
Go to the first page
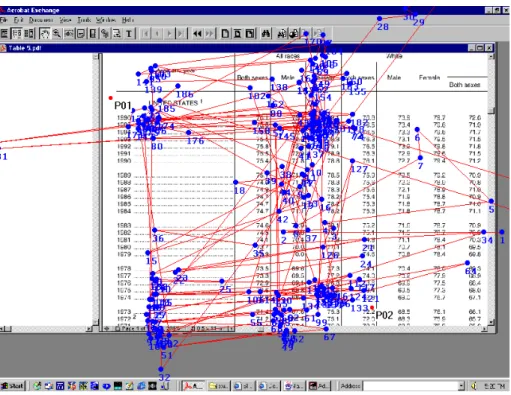(x=145, y=34)
